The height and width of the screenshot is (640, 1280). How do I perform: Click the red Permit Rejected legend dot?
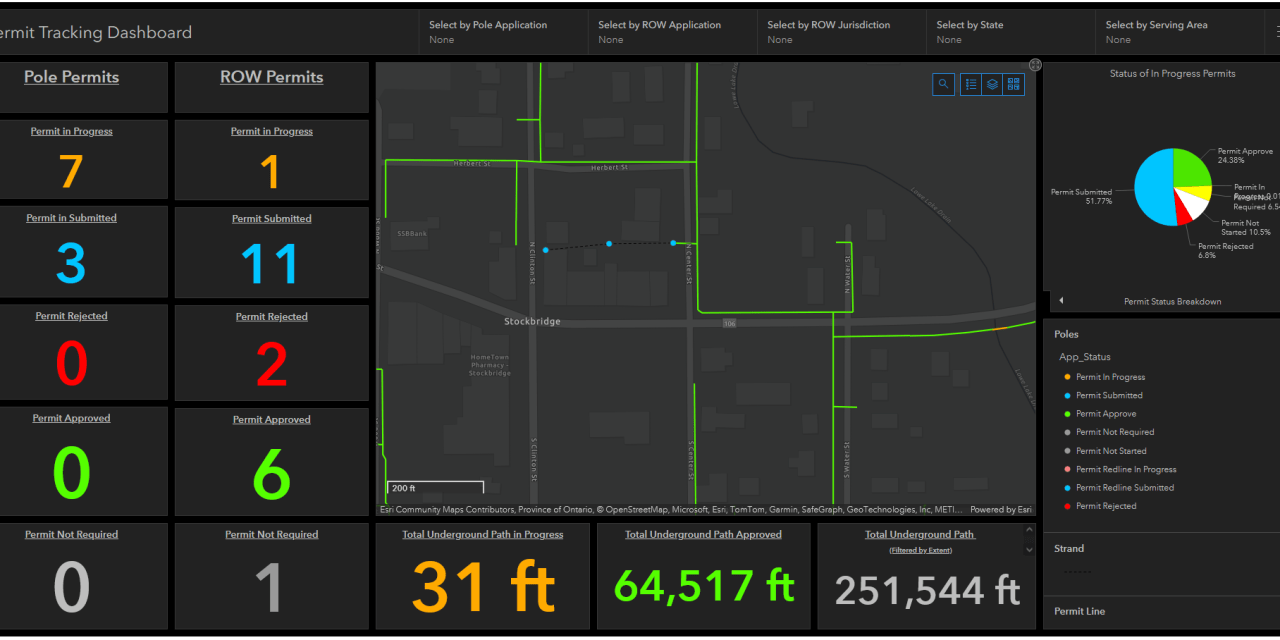click(x=1067, y=506)
